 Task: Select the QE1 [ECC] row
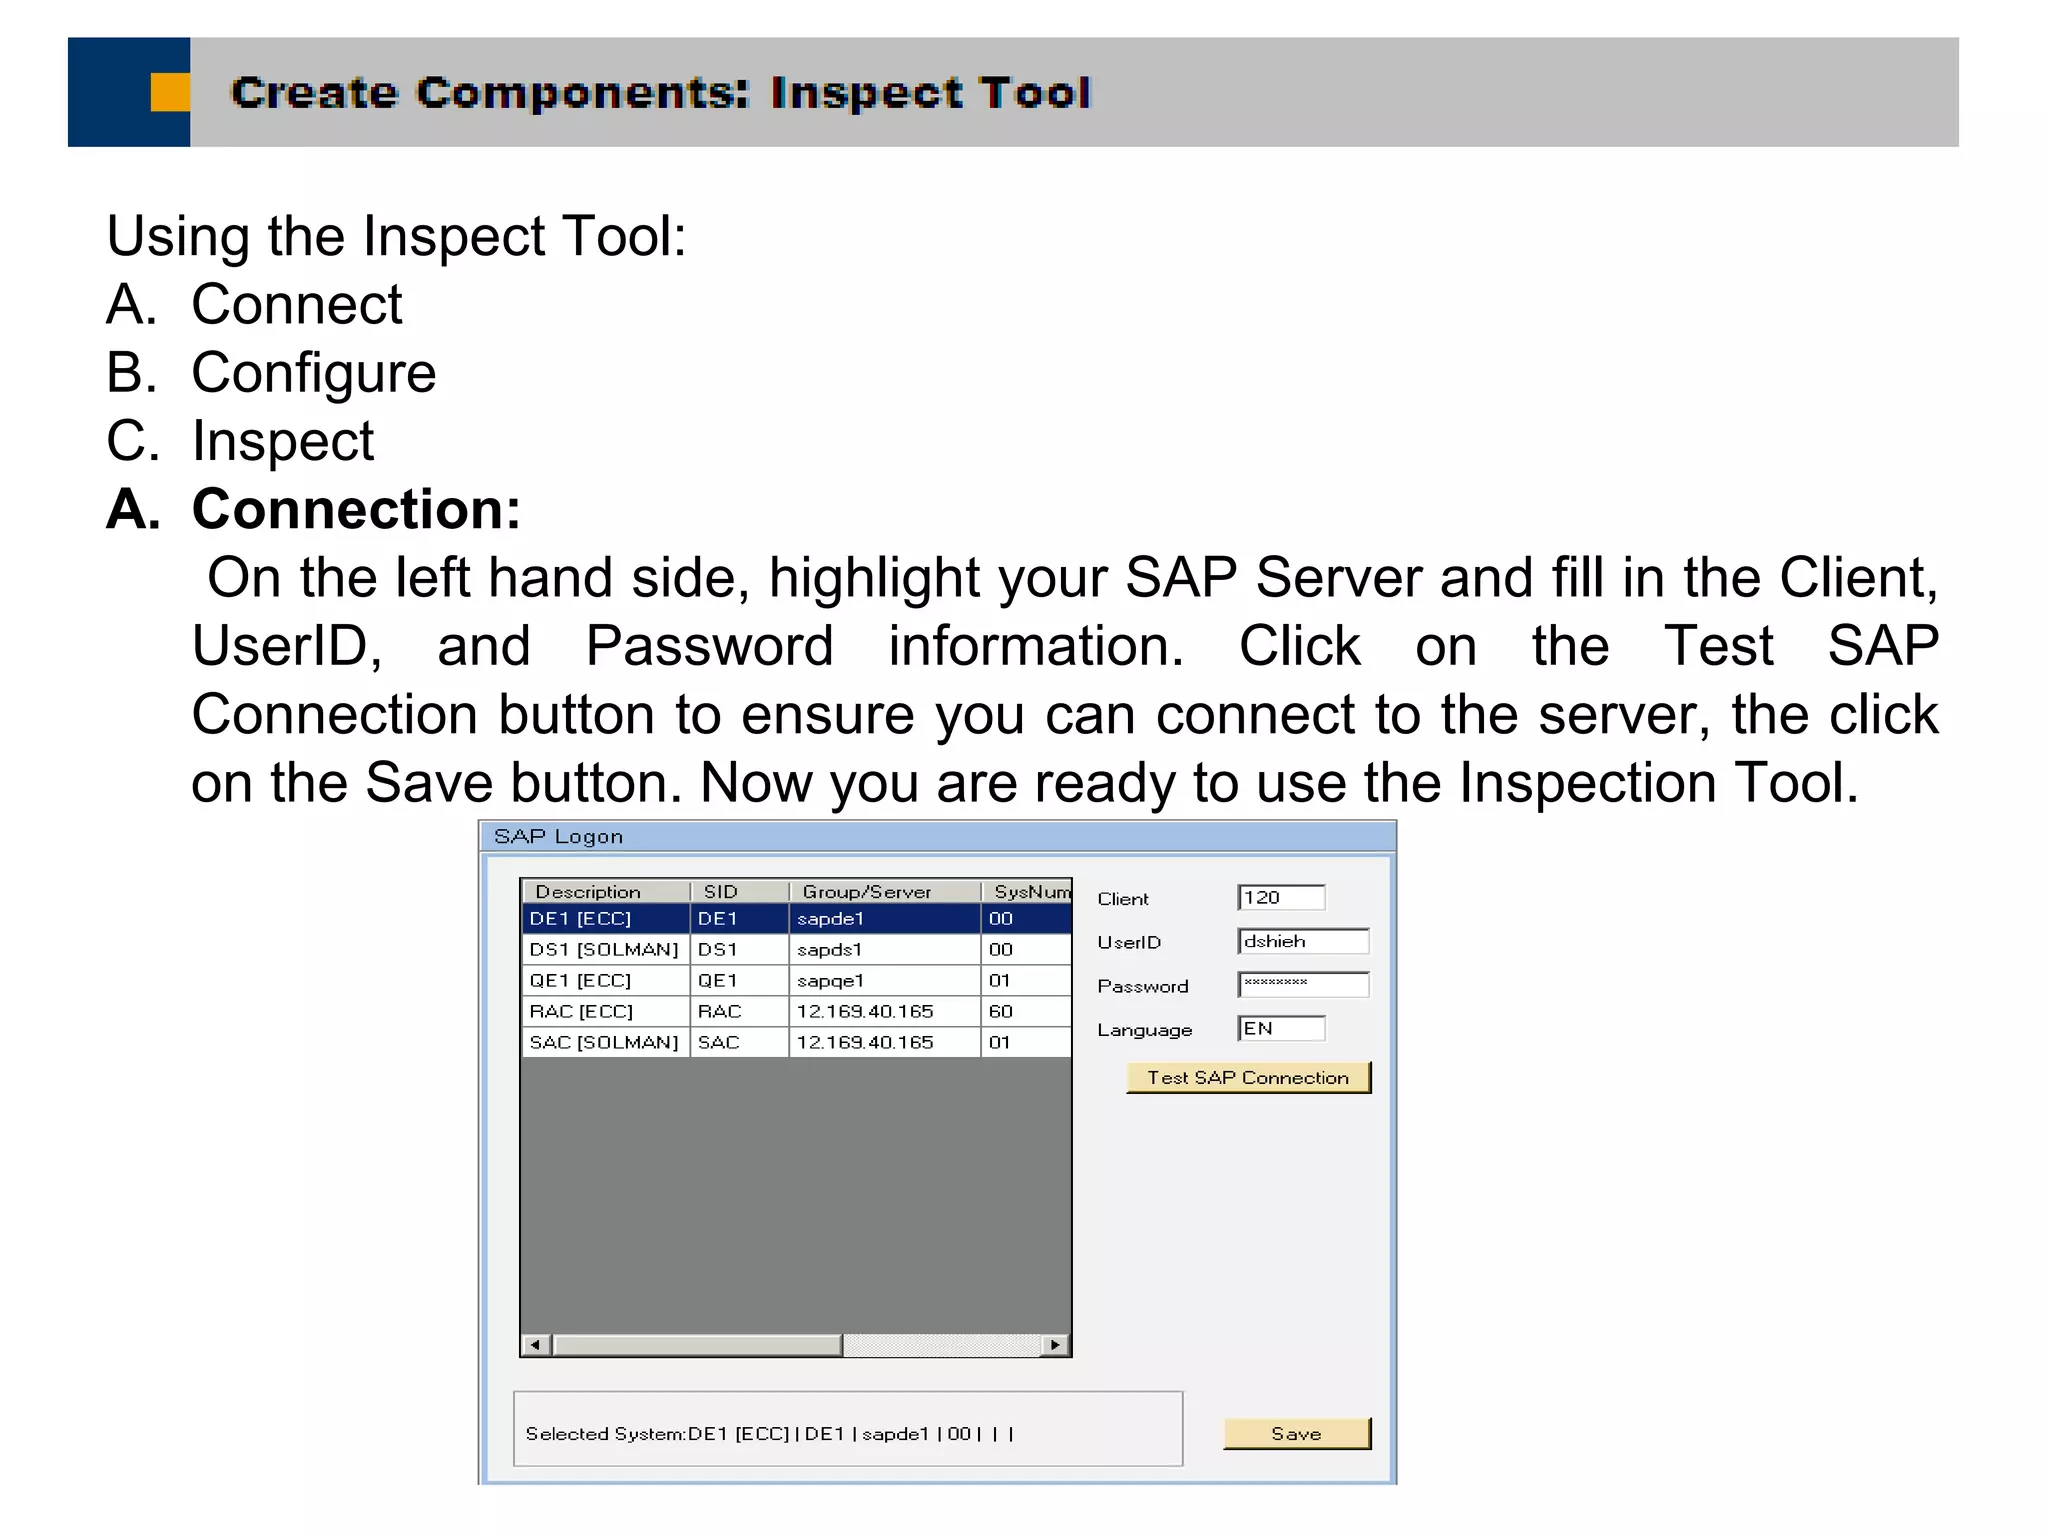click(796, 980)
